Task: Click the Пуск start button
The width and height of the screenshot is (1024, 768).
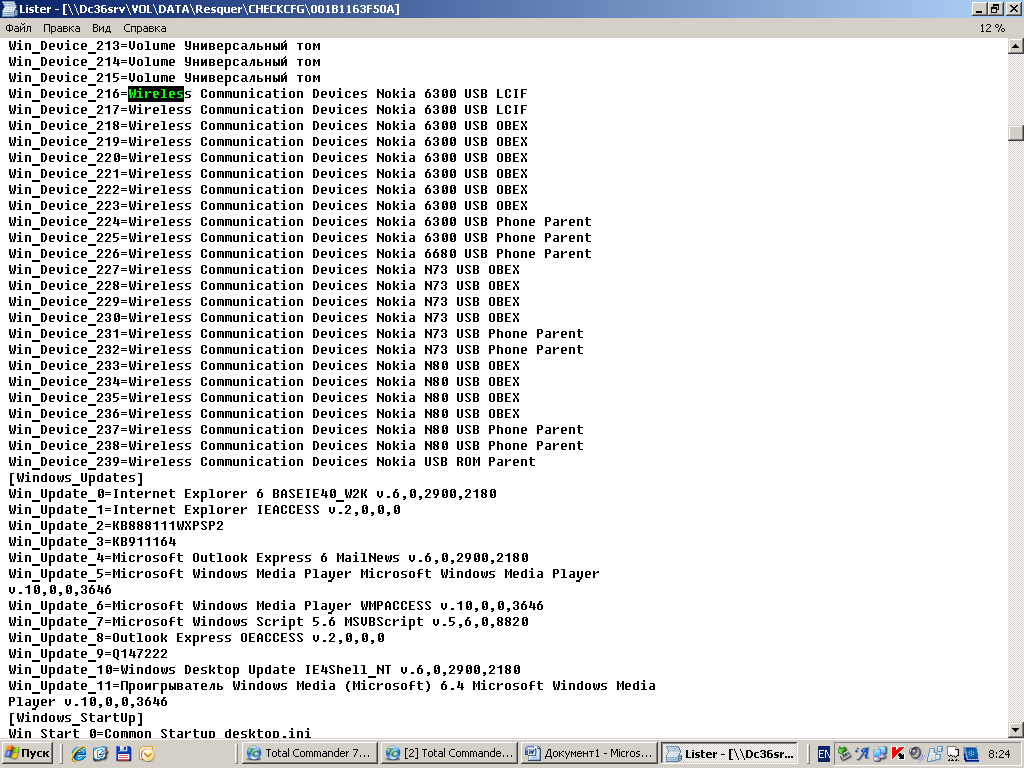Action: (28, 753)
